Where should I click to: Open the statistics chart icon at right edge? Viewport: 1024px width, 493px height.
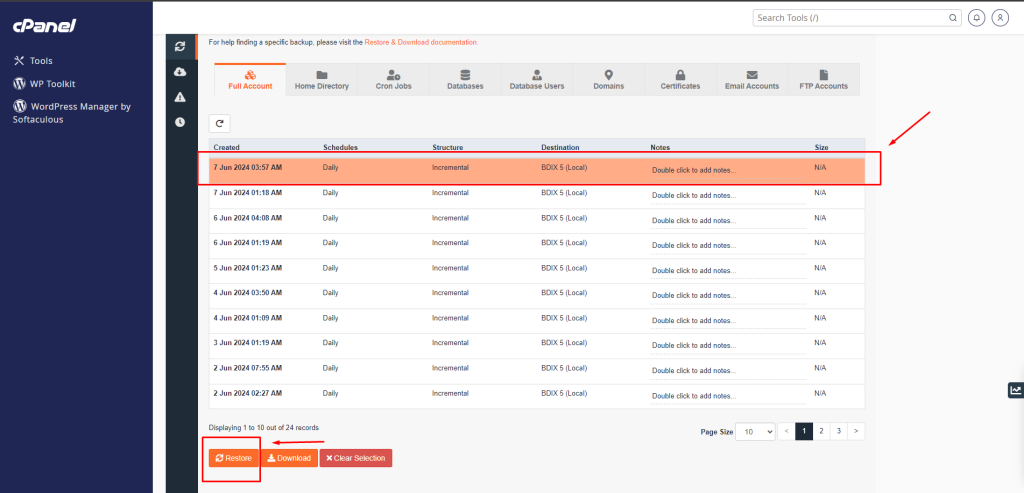(1016, 390)
